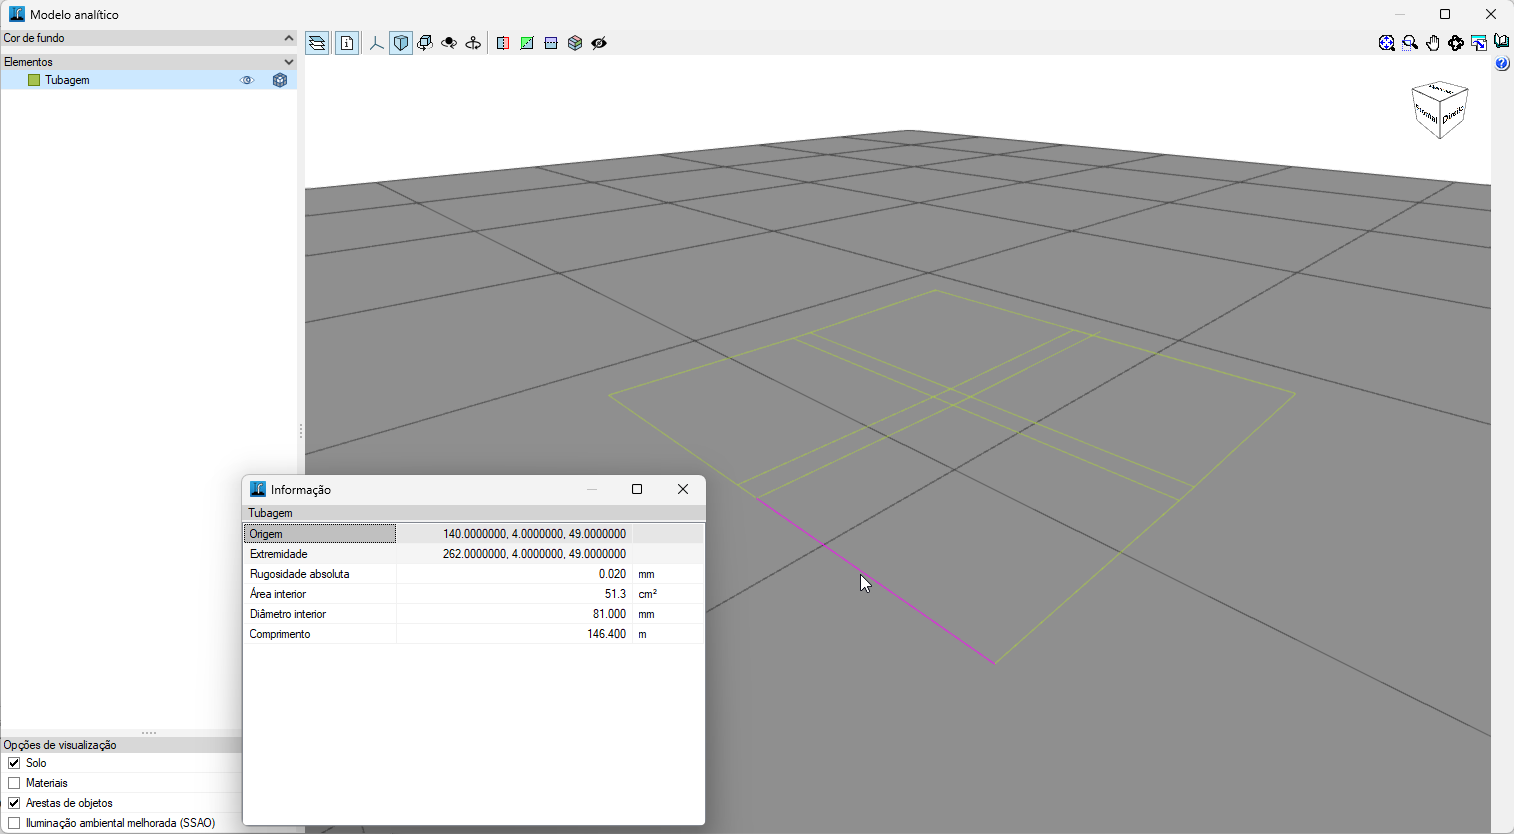Viewport: 1514px width, 834px height.
Task: Enable the Materiais checkbox
Action: coord(14,783)
